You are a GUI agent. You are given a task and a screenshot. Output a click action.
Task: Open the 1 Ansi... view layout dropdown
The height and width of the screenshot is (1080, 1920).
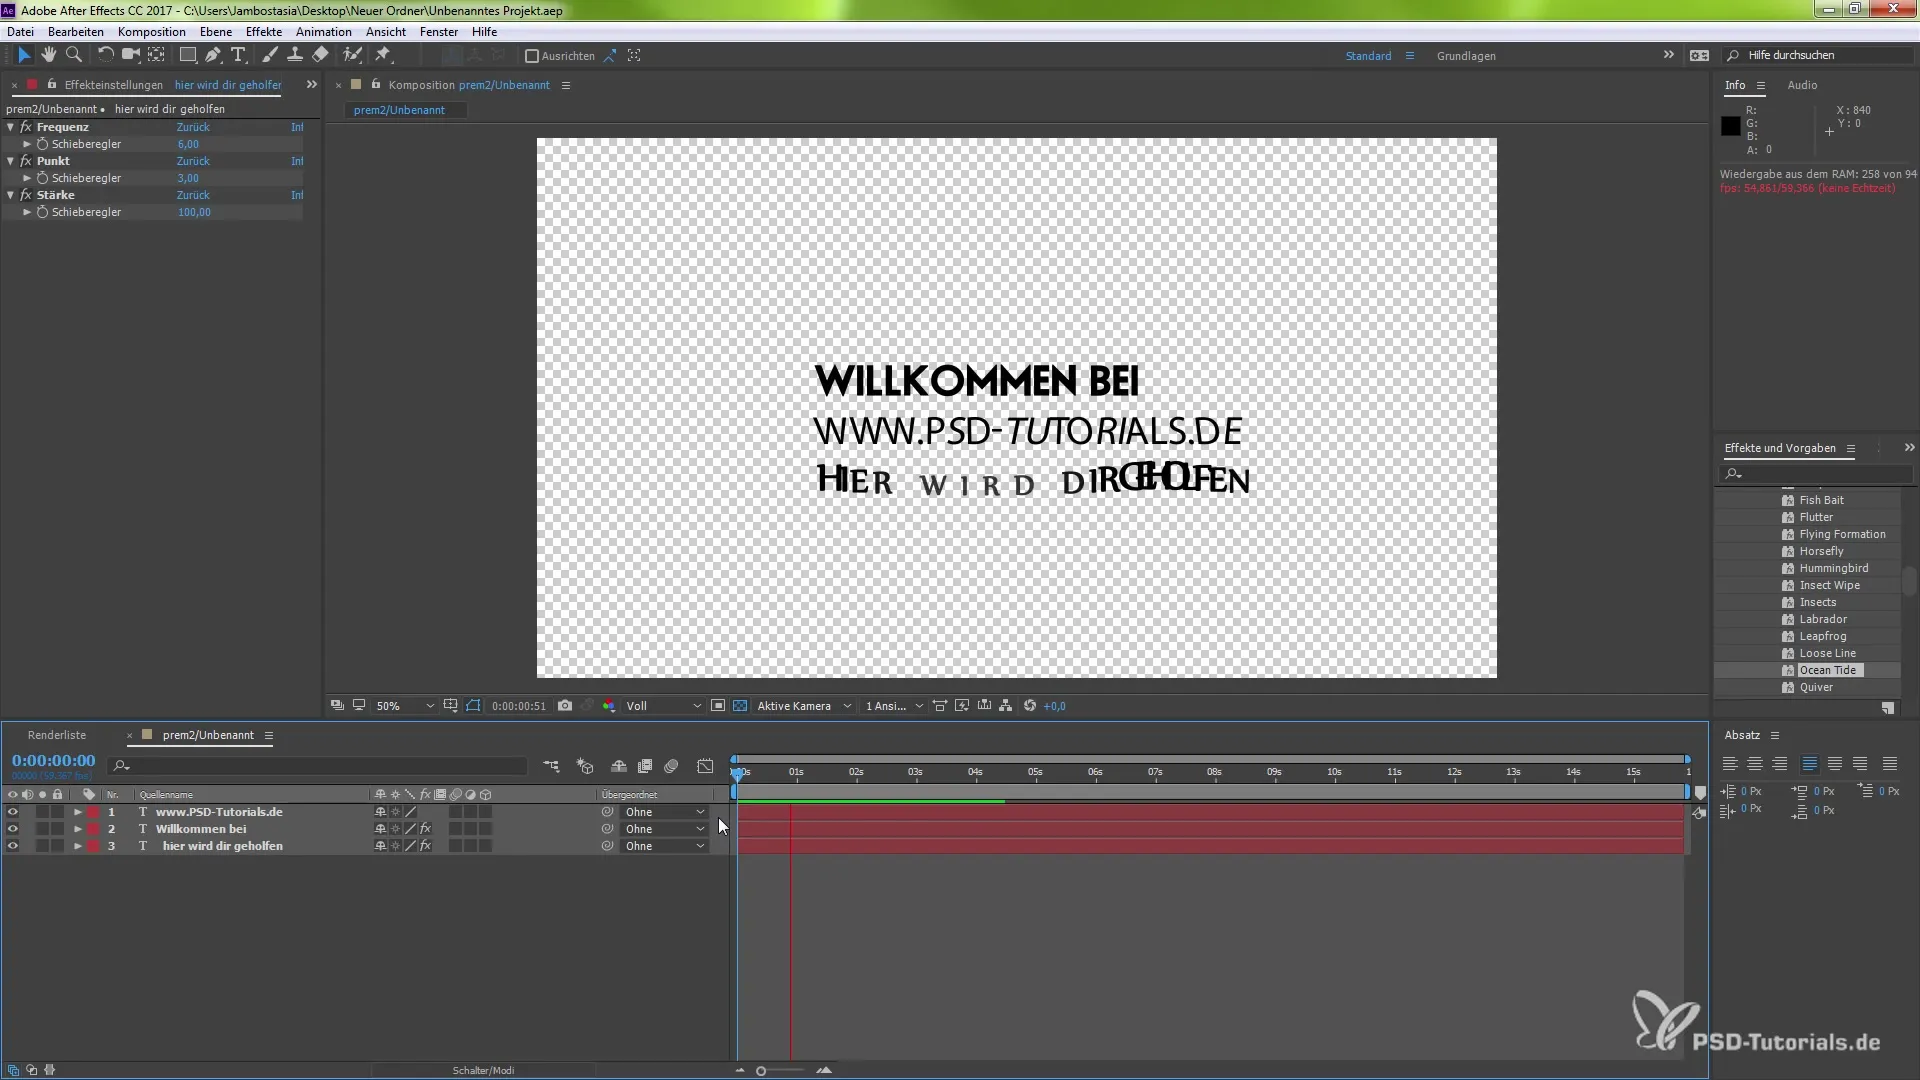(x=893, y=706)
